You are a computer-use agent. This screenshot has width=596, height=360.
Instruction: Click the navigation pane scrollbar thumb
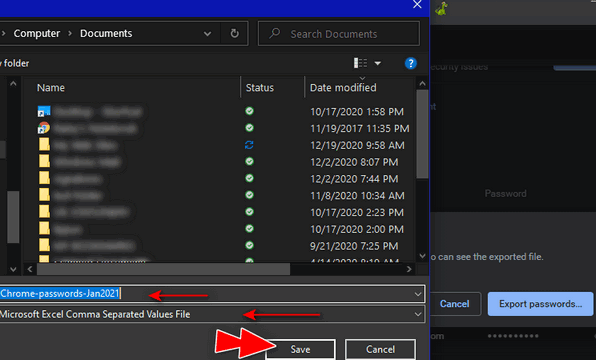(13, 216)
